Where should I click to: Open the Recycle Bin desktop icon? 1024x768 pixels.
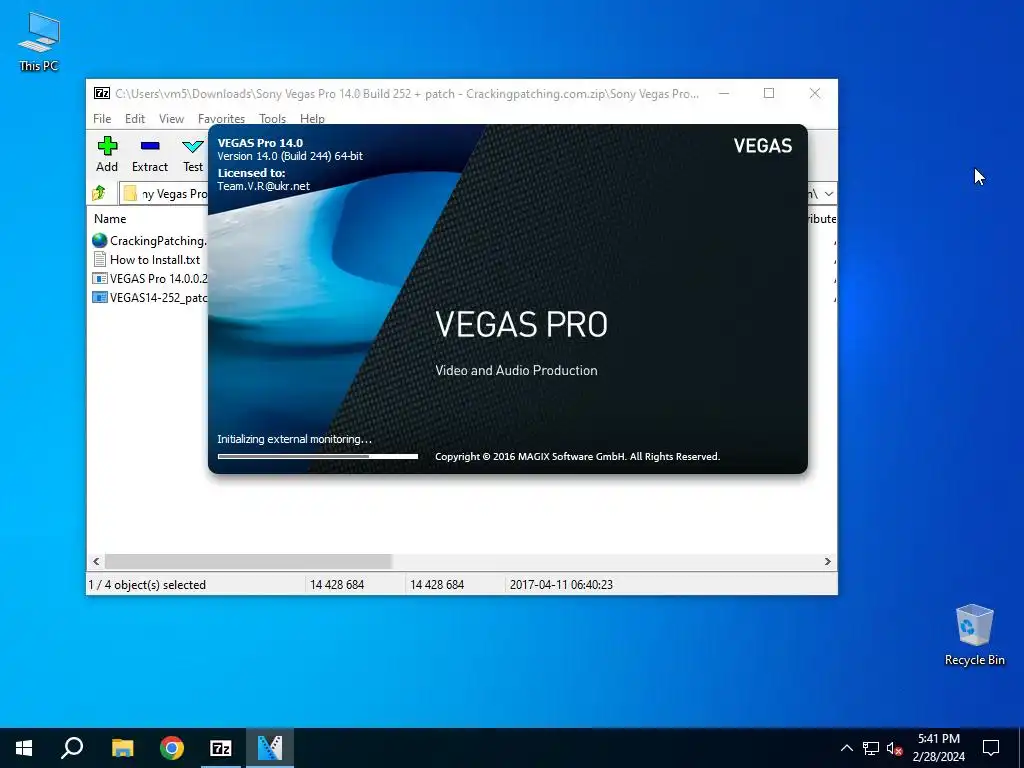[974, 635]
